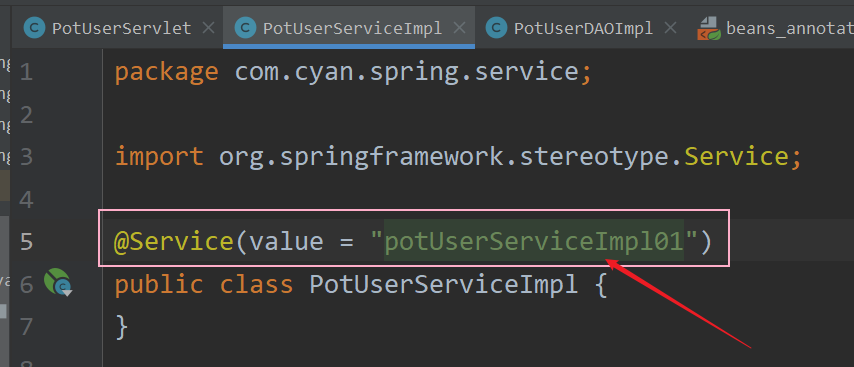
Task: Click the XML file icon on beans_annotat tab
Action: coord(708,28)
